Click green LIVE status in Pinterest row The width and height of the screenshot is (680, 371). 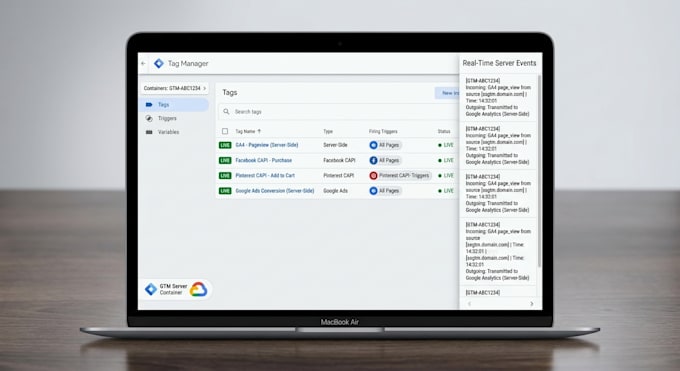[x=446, y=175]
